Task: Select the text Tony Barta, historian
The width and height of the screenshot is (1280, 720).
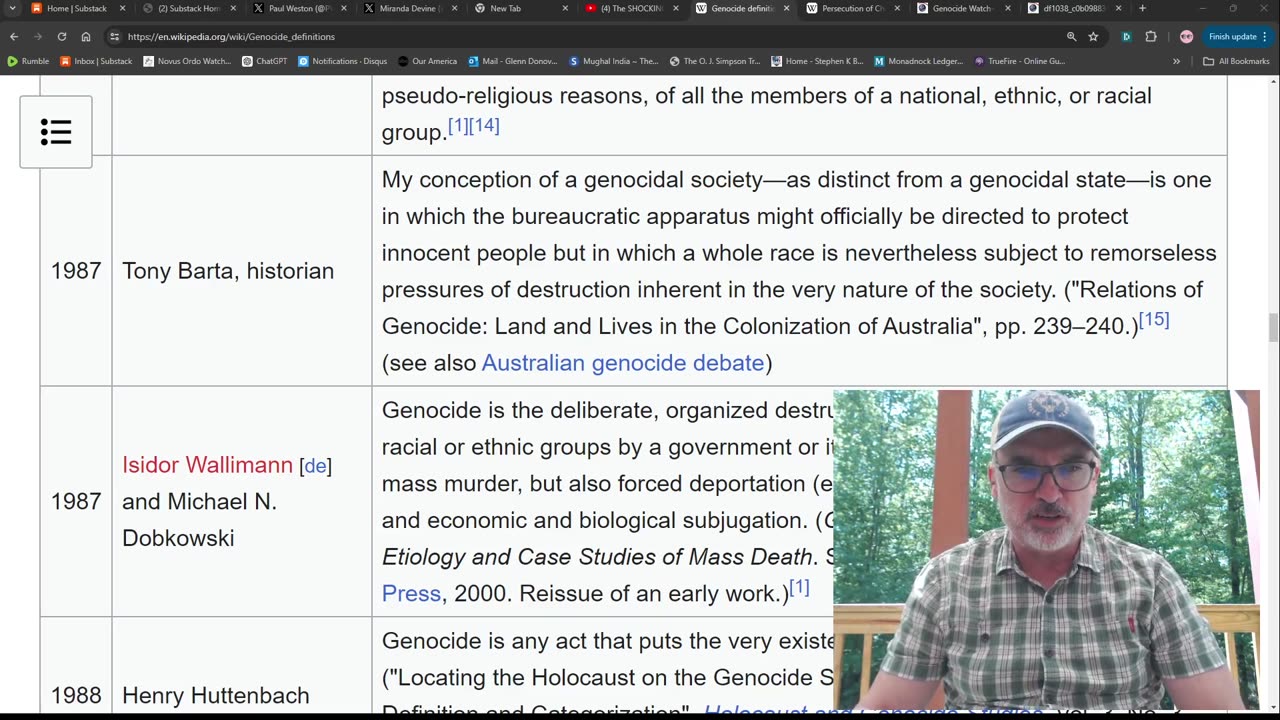Action: (x=228, y=271)
